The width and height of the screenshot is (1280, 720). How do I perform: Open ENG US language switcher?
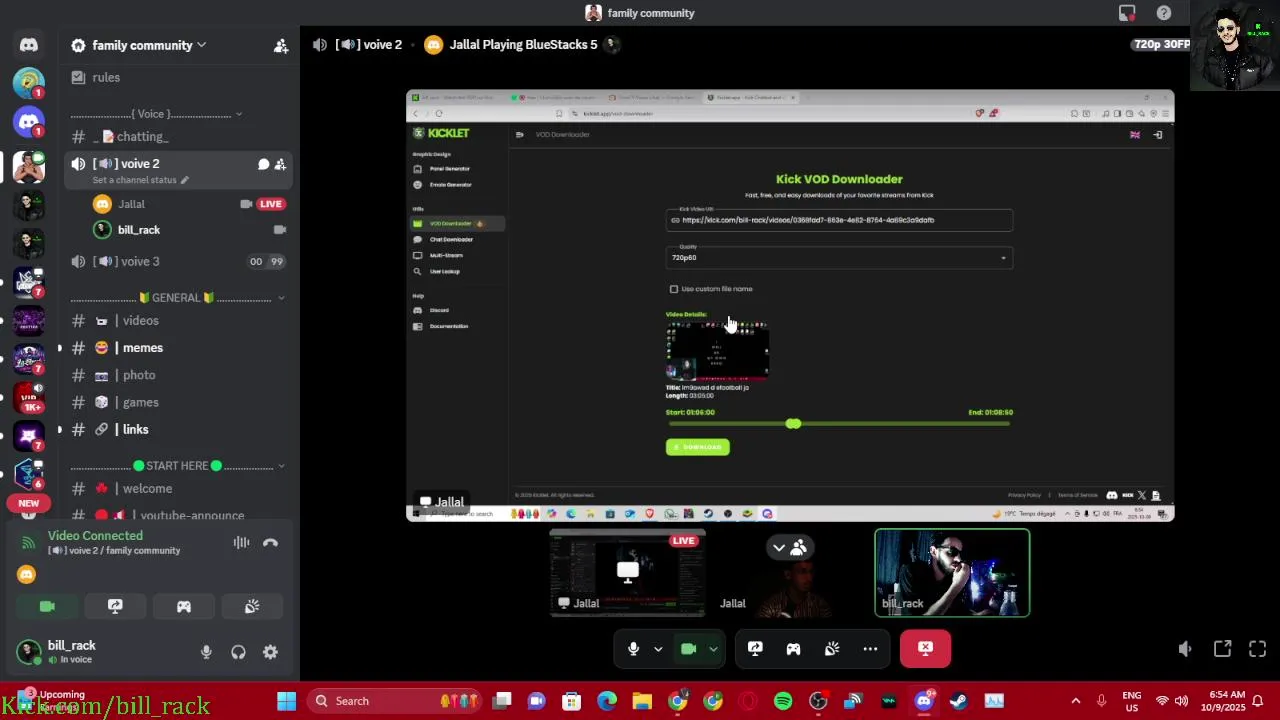[x=1132, y=701]
